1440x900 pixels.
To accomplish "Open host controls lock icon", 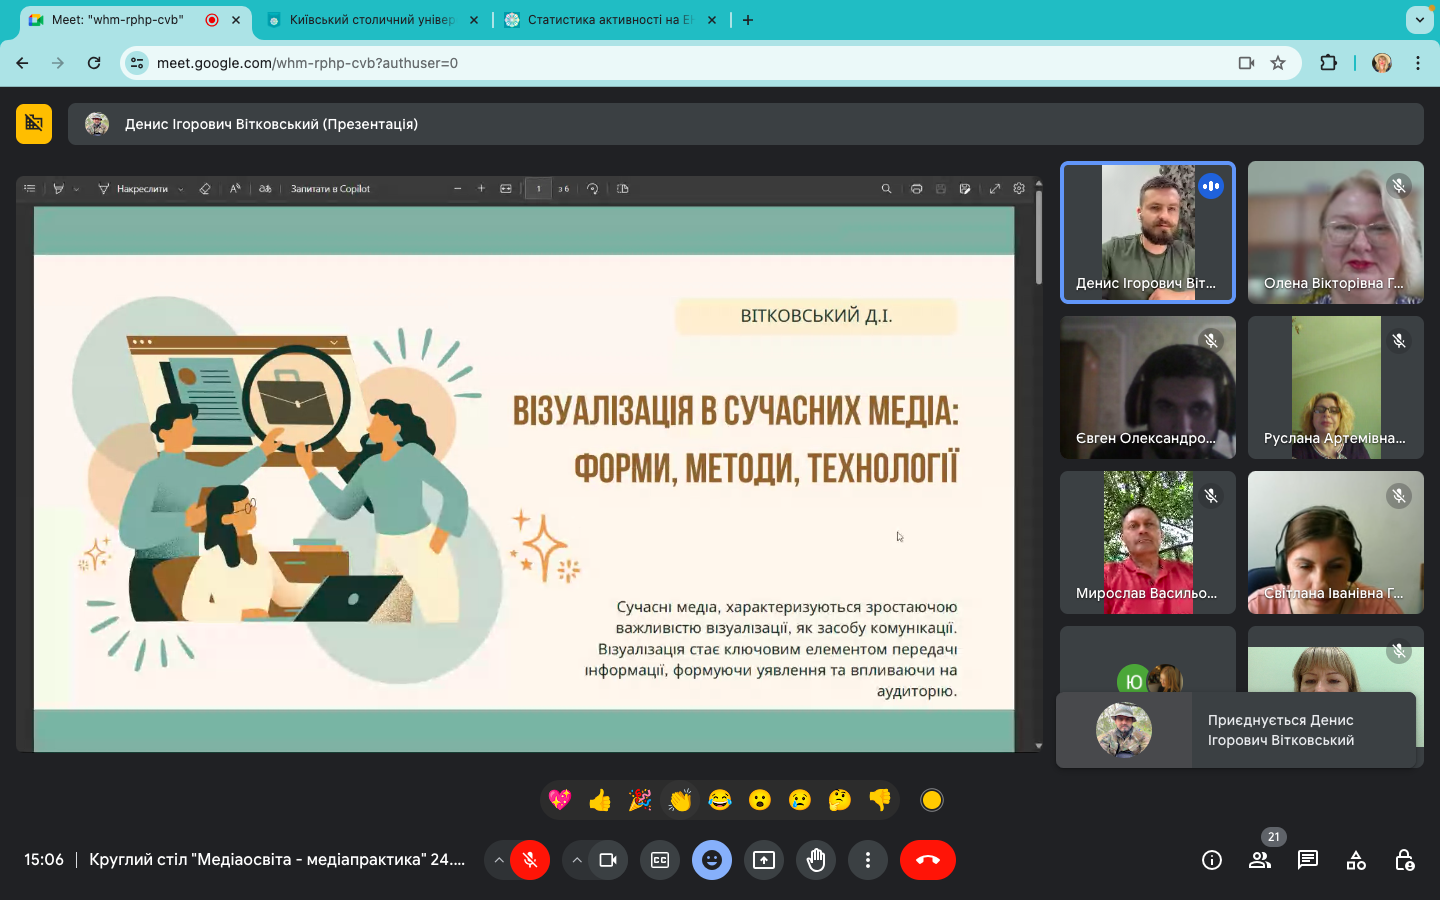I will click(1403, 860).
